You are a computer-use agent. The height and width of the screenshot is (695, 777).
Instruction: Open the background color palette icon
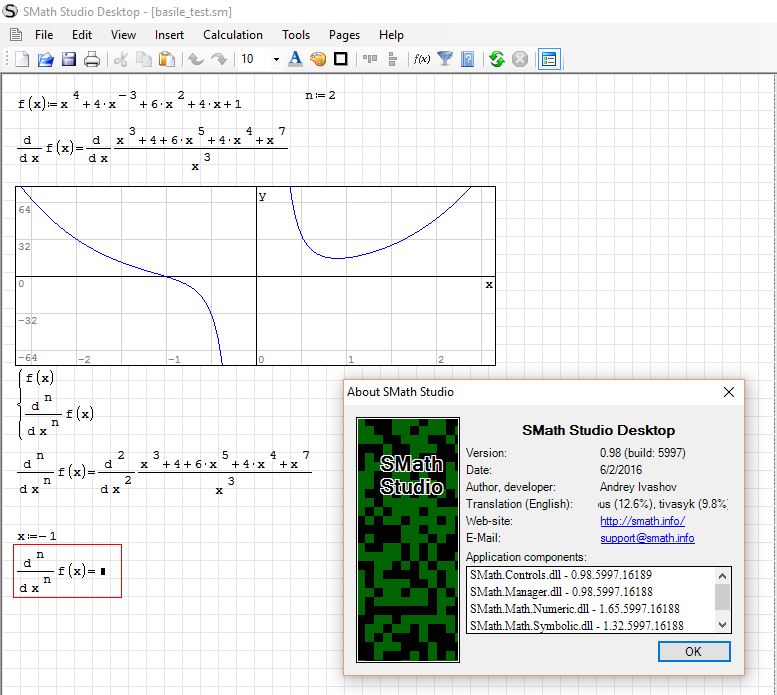pyautogui.click(x=318, y=59)
